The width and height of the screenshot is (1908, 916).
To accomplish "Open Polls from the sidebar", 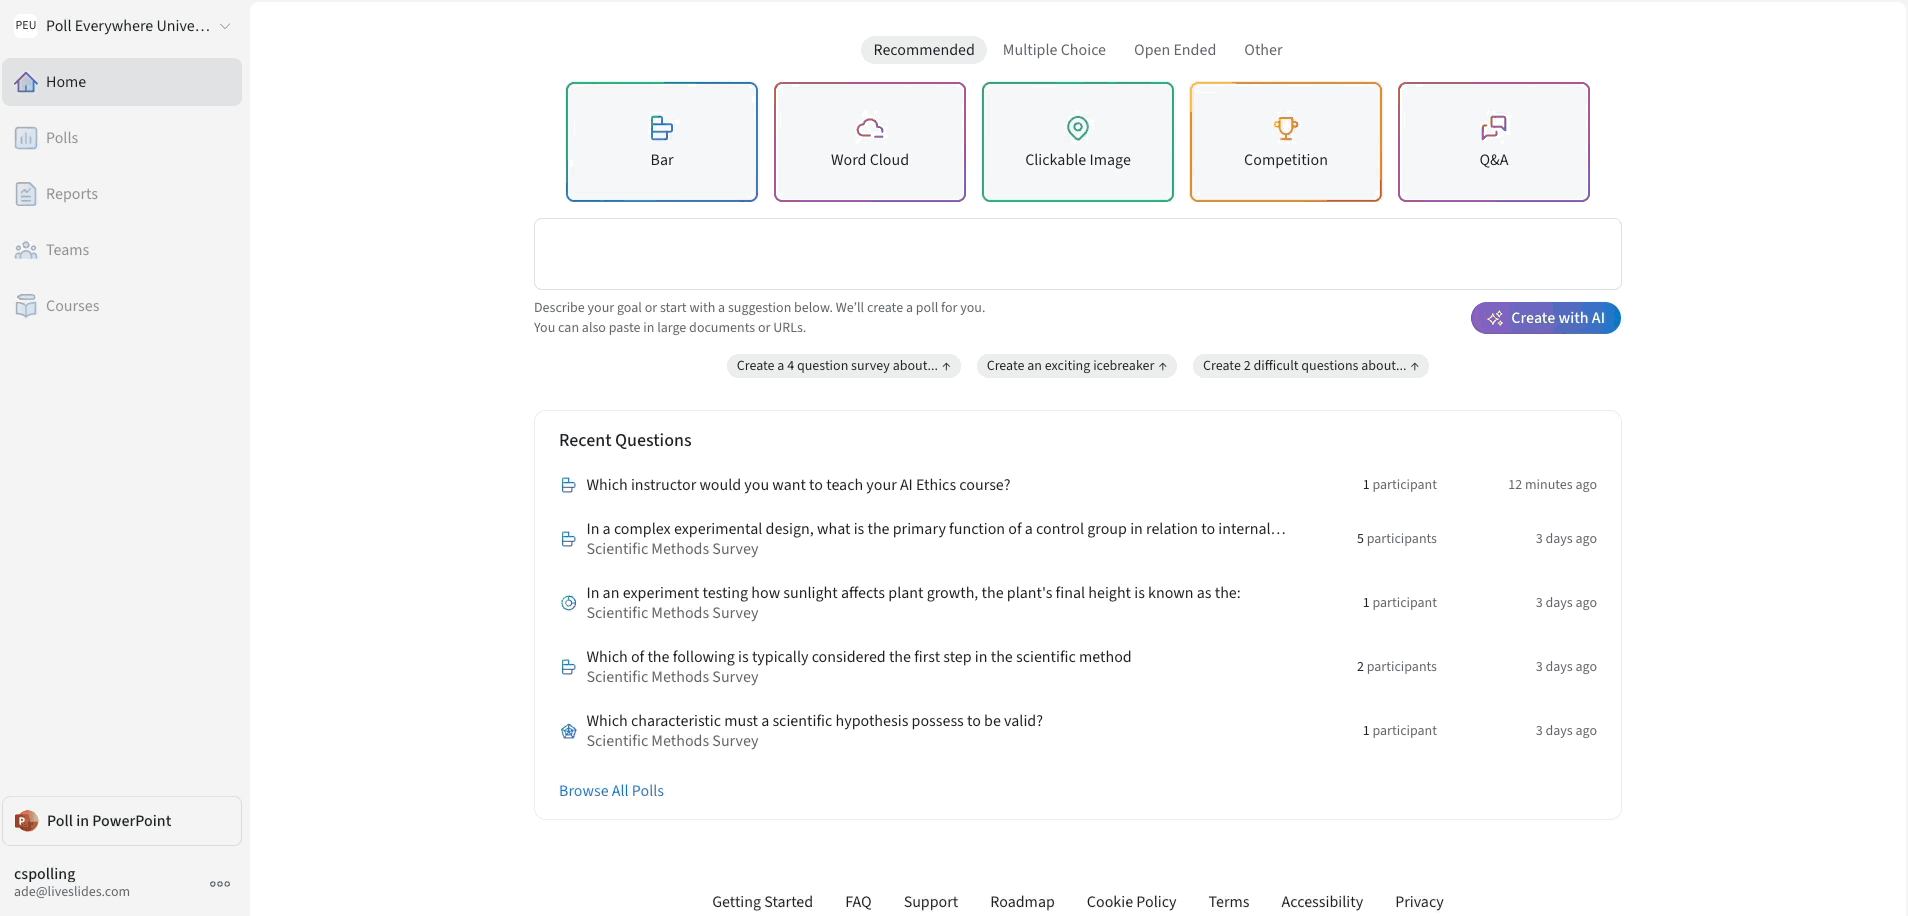I will 122,138.
